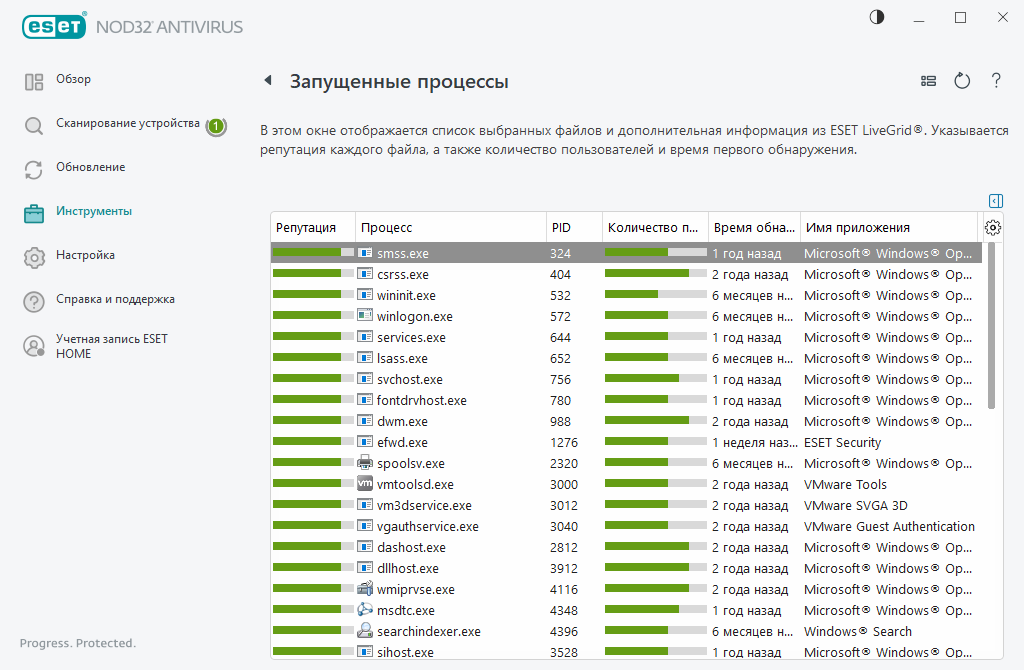Toggle the side details panel icon

click(996, 200)
